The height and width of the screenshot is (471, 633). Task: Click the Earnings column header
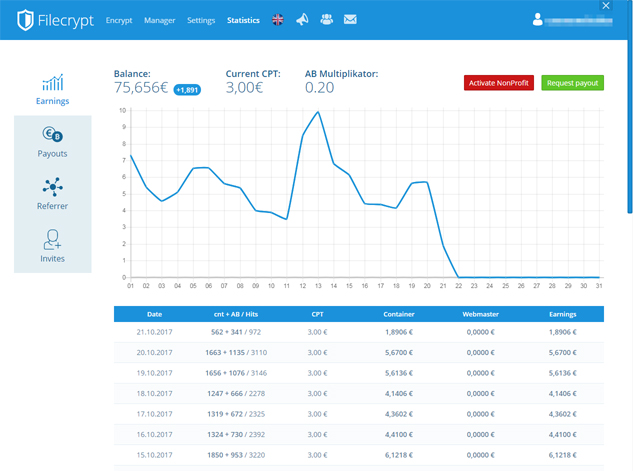pyautogui.click(x=562, y=314)
